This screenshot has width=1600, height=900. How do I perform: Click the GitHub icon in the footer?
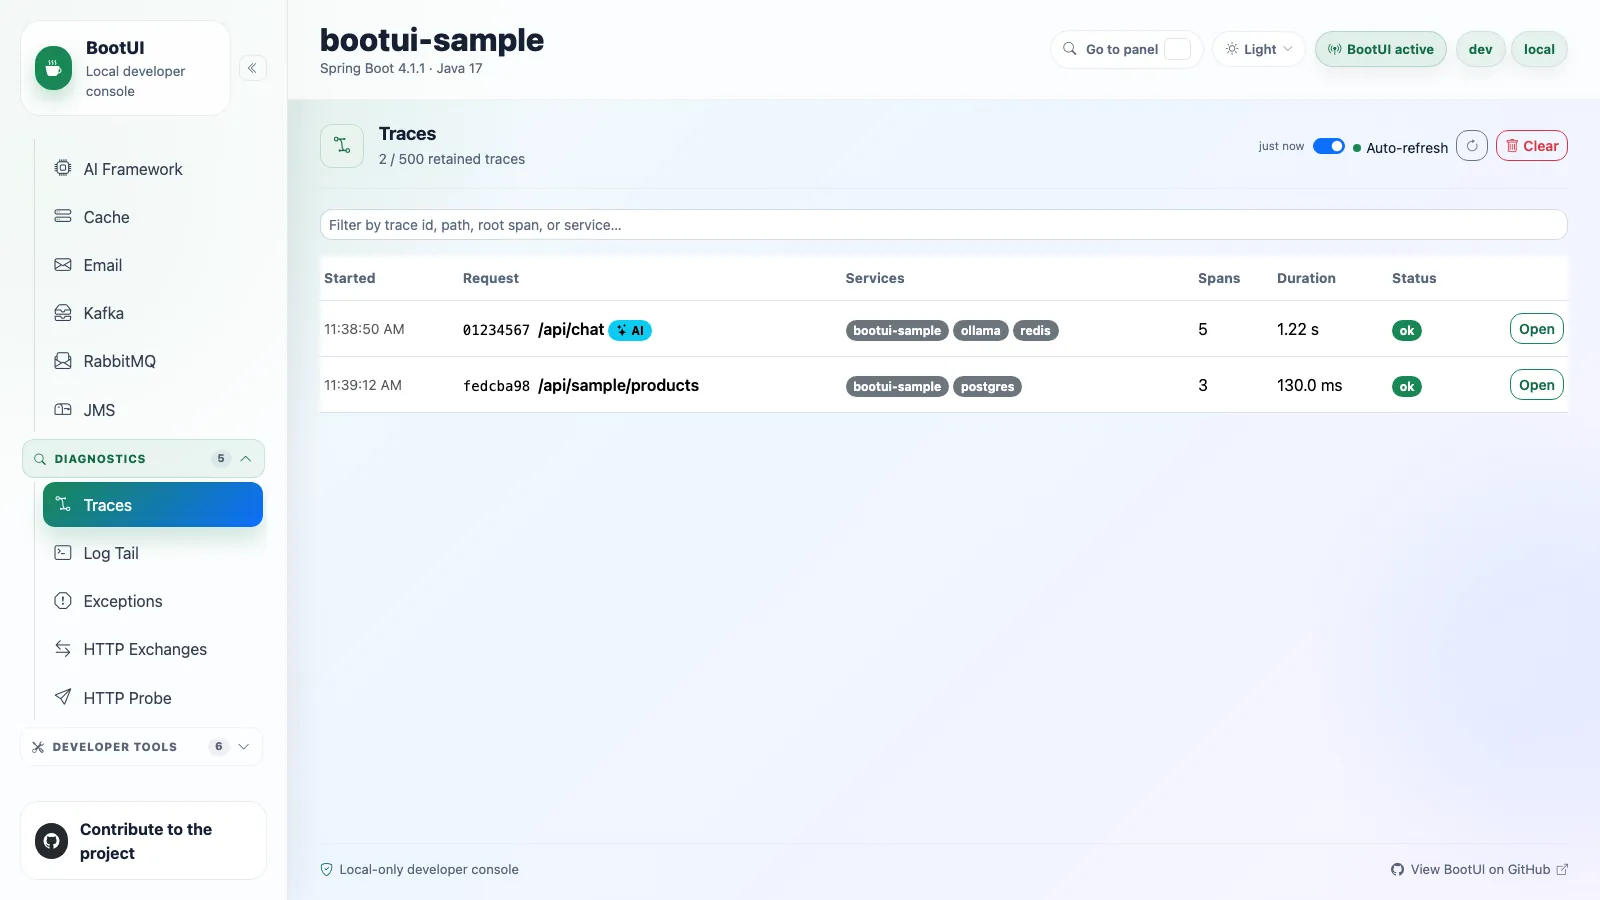click(1398, 870)
